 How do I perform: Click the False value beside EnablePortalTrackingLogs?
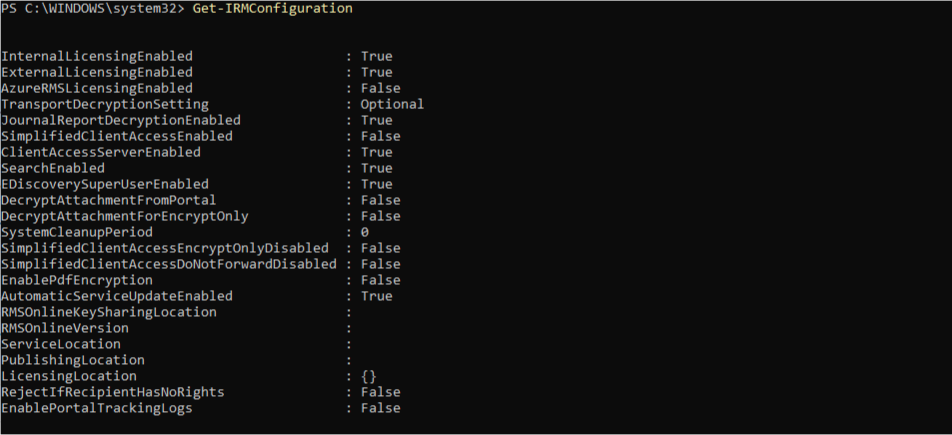point(380,408)
